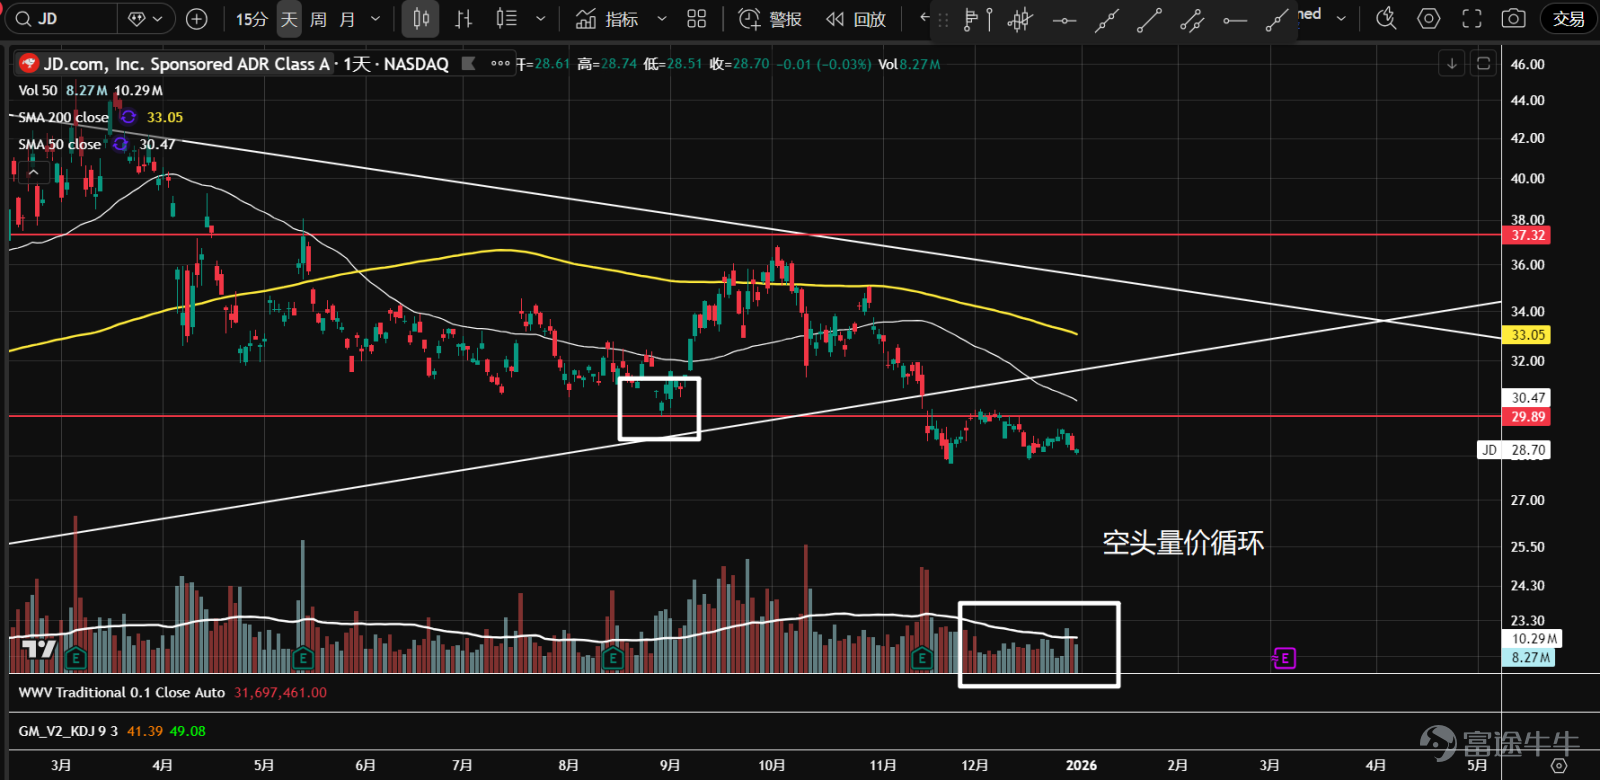The height and width of the screenshot is (780, 1600).
Task: Switch to the 周 weekly timeframe
Action: point(318,19)
